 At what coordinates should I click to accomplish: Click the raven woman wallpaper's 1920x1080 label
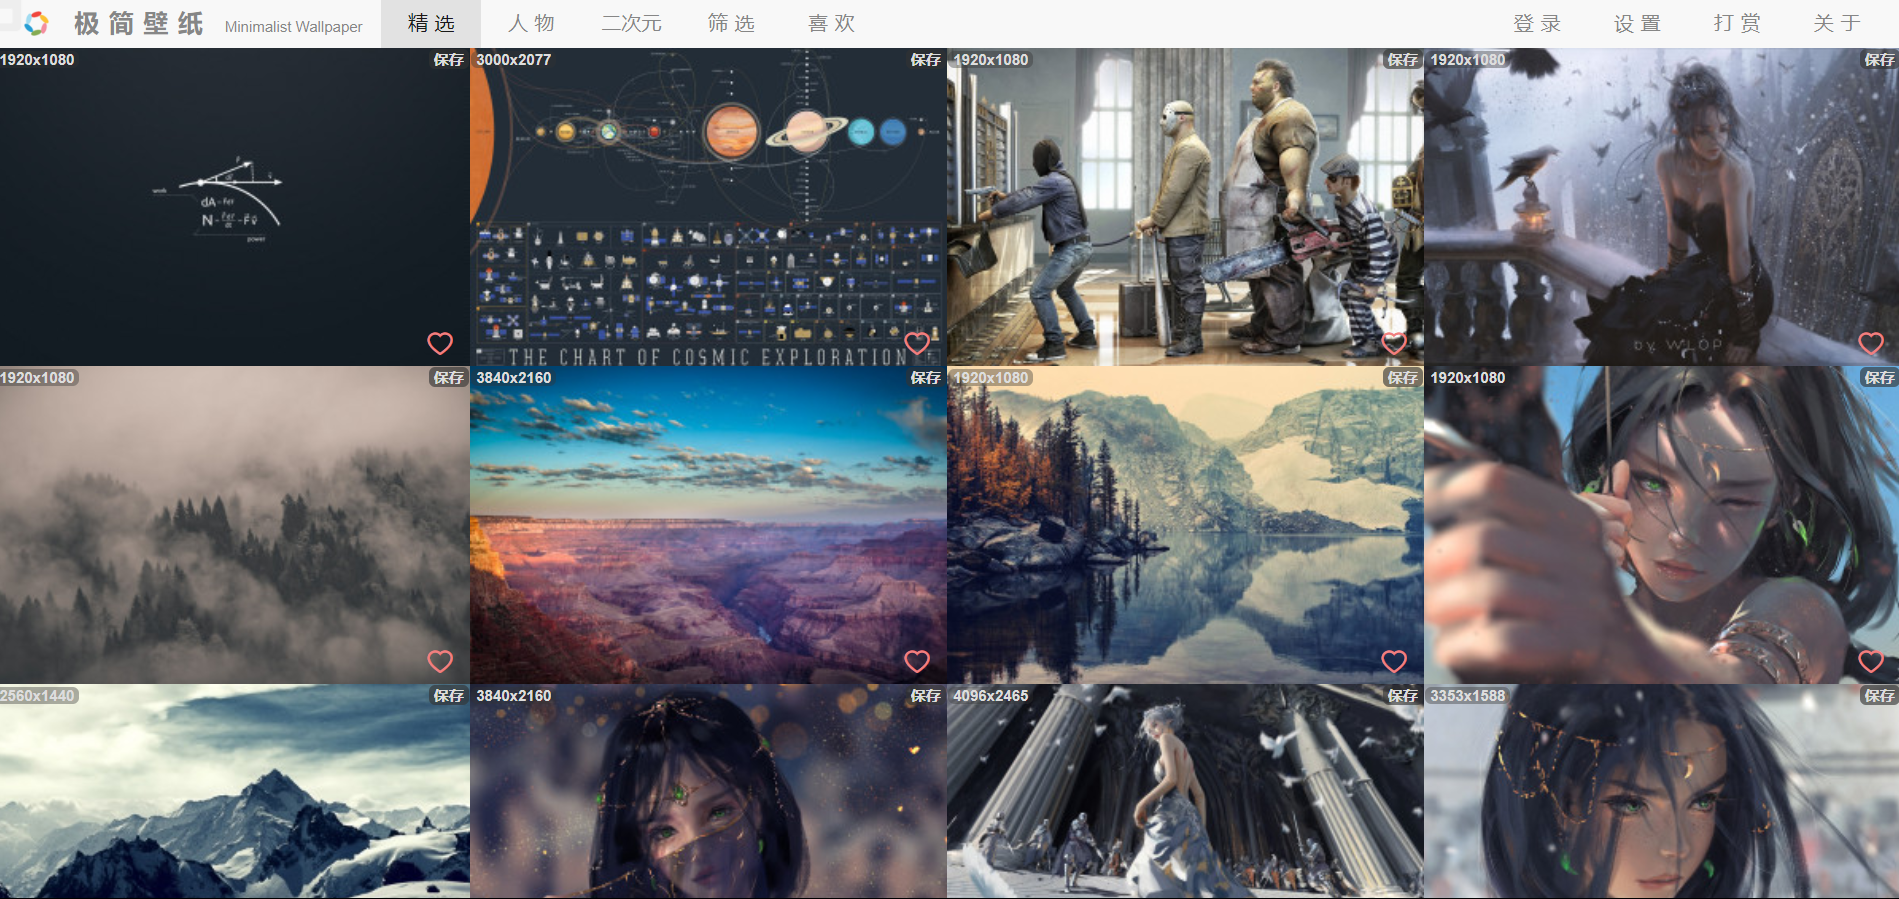click(x=1468, y=60)
